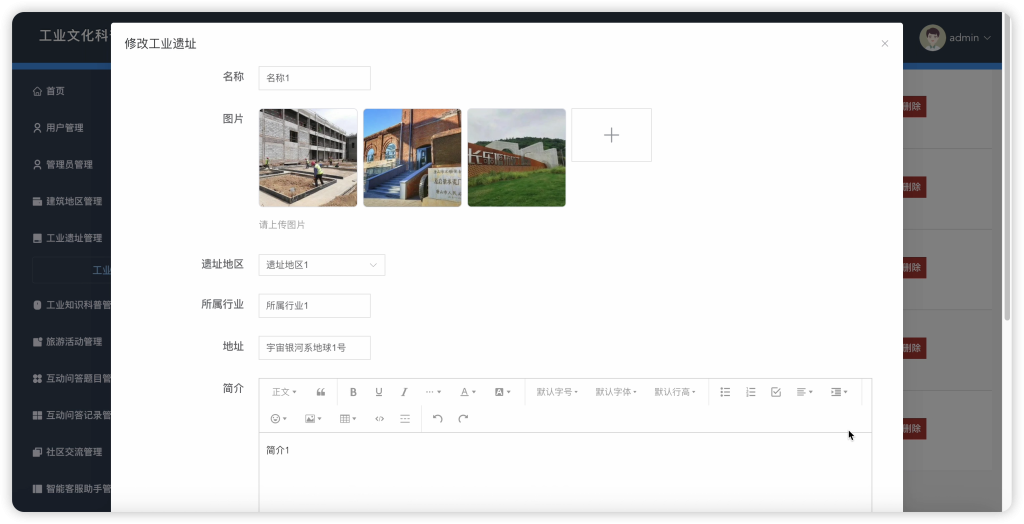Insert a code block
Screen dimensions: 1024x524
coord(379,419)
